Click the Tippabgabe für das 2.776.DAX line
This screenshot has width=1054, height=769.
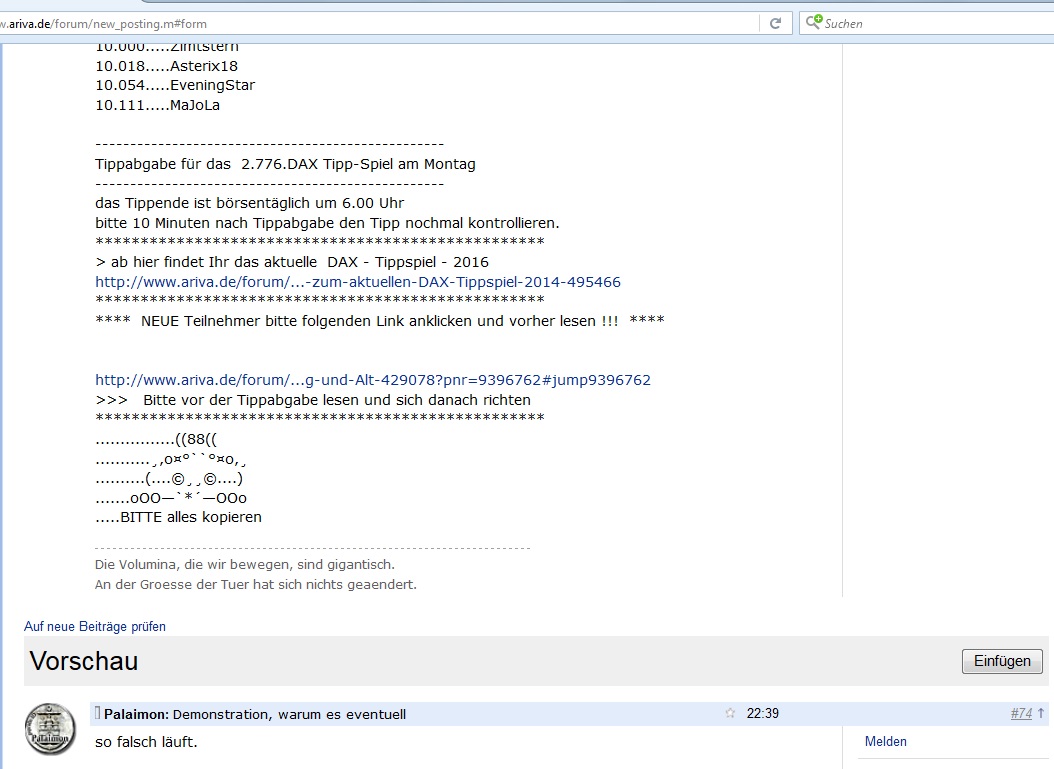[285, 164]
